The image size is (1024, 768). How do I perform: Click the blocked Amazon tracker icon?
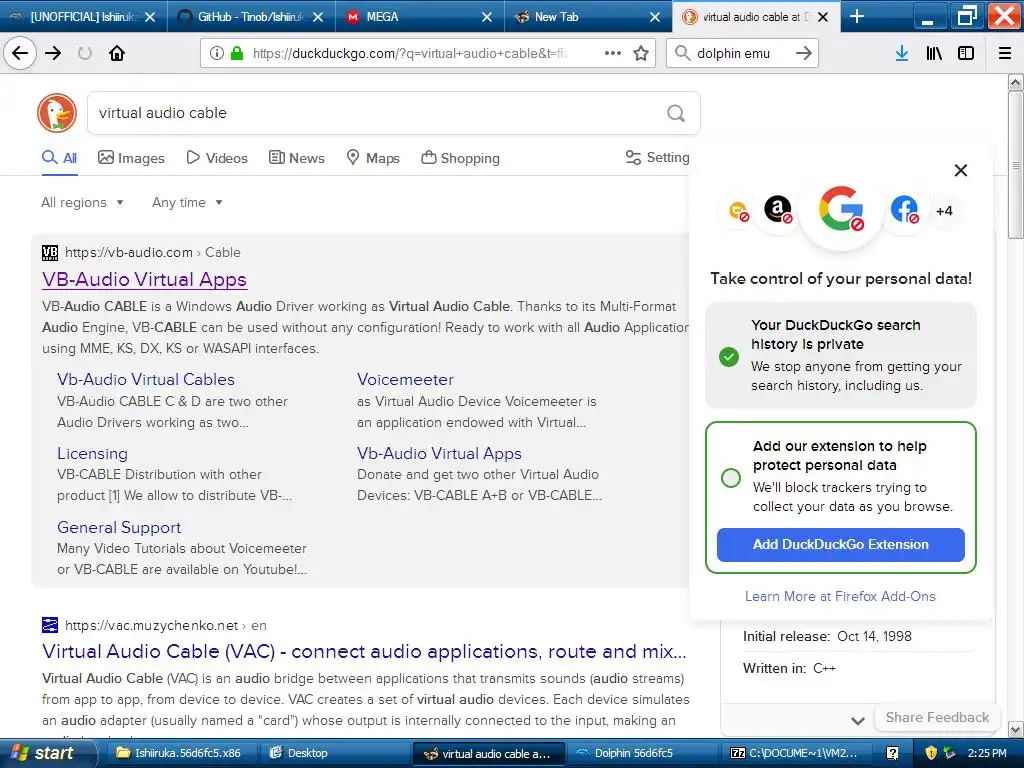(x=778, y=210)
